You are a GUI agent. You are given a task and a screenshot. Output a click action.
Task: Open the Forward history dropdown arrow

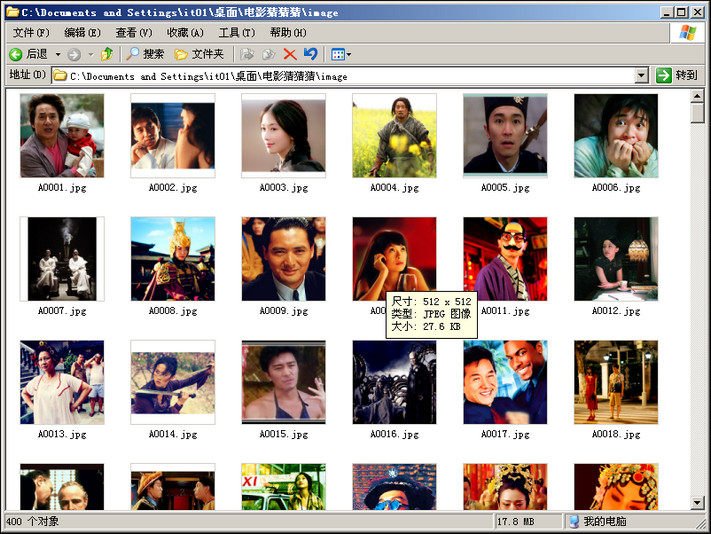point(91,55)
